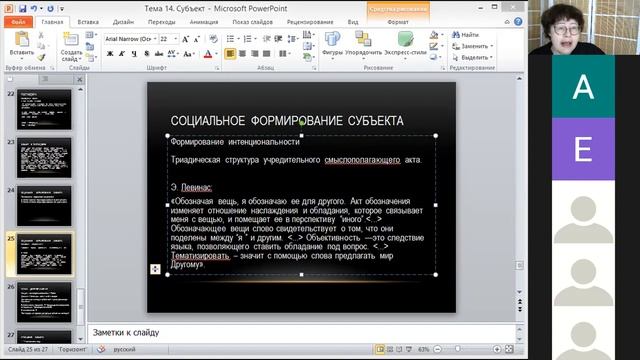Select slide 24 thumbnail
The height and width of the screenshot is (360, 640).
[x=44, y=206]
